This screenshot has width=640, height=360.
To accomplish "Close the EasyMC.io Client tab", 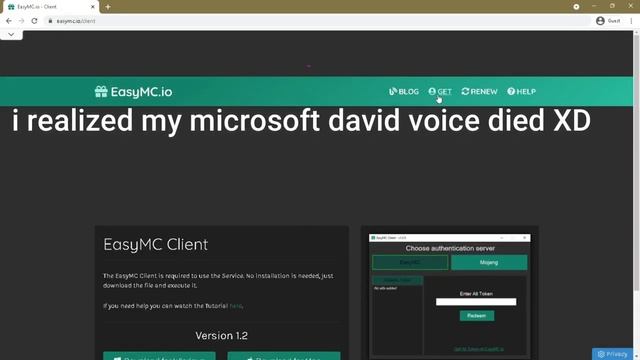I will point(93,7).
